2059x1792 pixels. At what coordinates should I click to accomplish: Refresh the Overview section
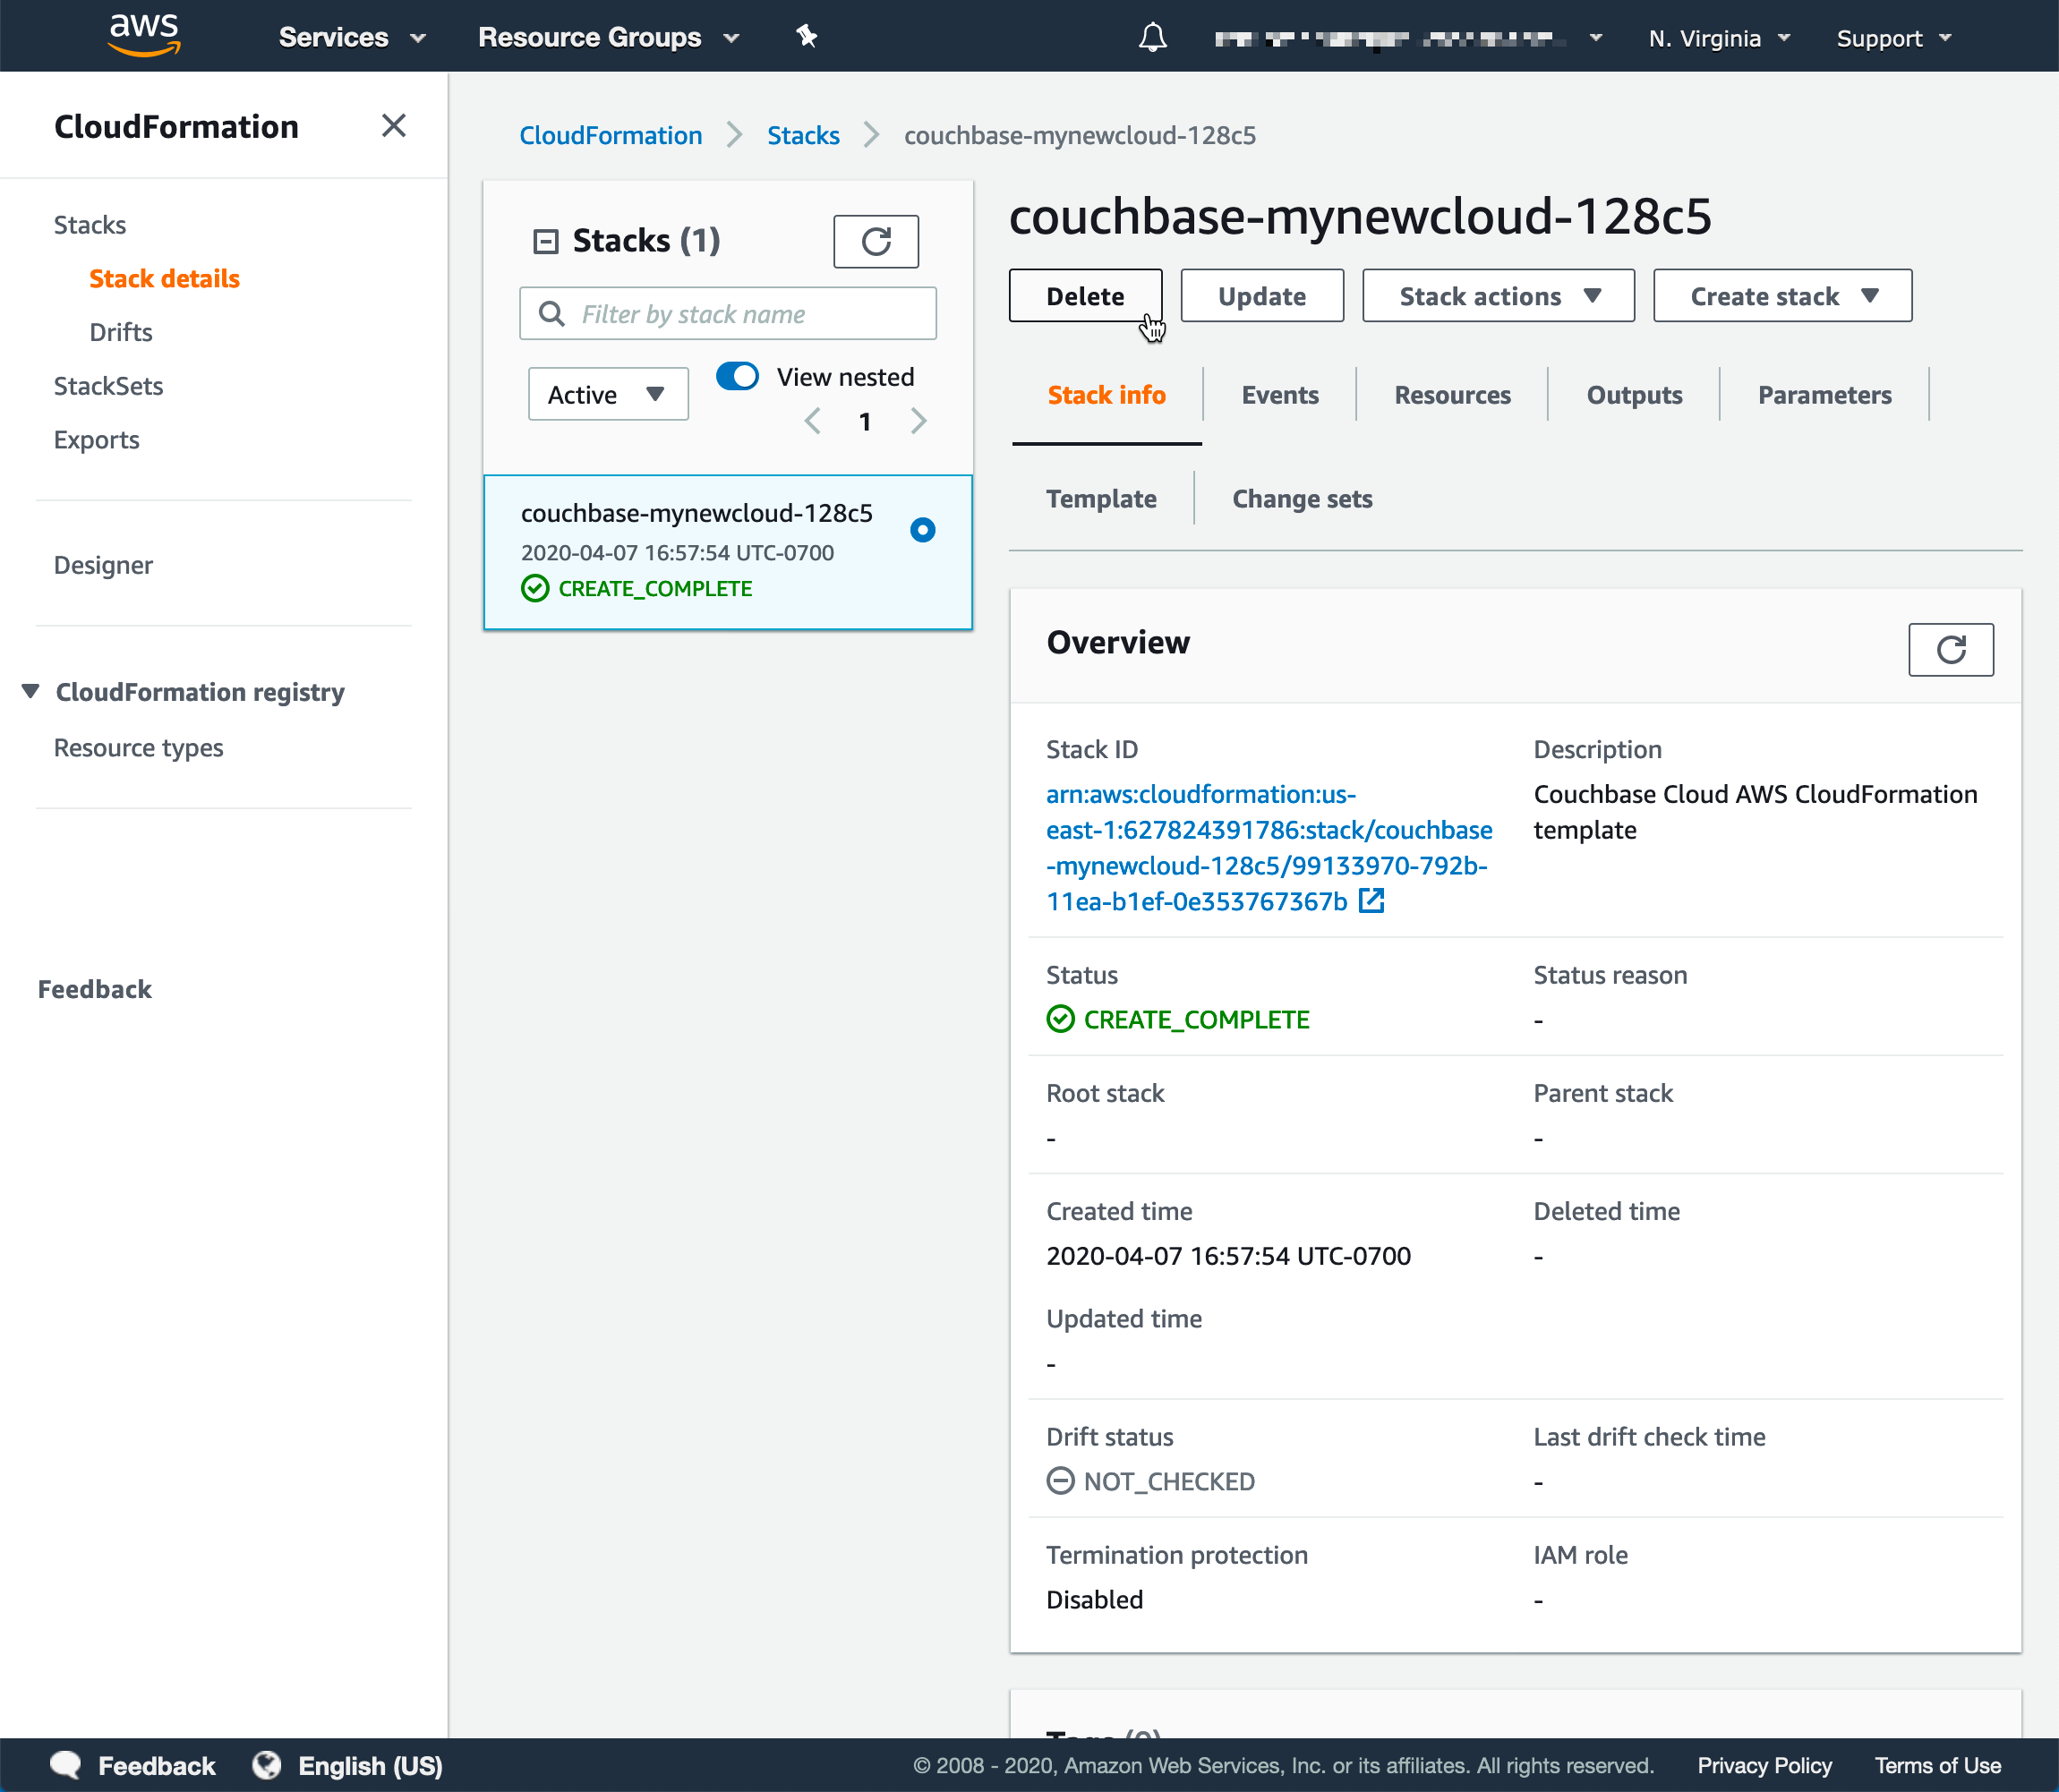point(1950,649)
